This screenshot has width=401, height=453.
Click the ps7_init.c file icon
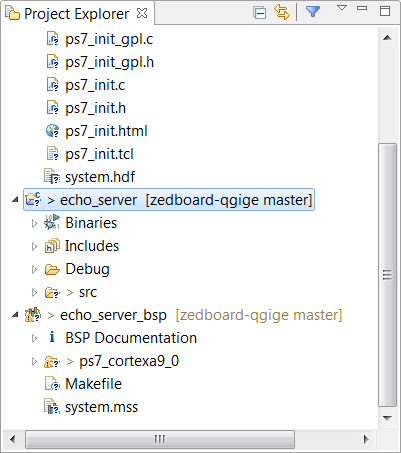53,85
